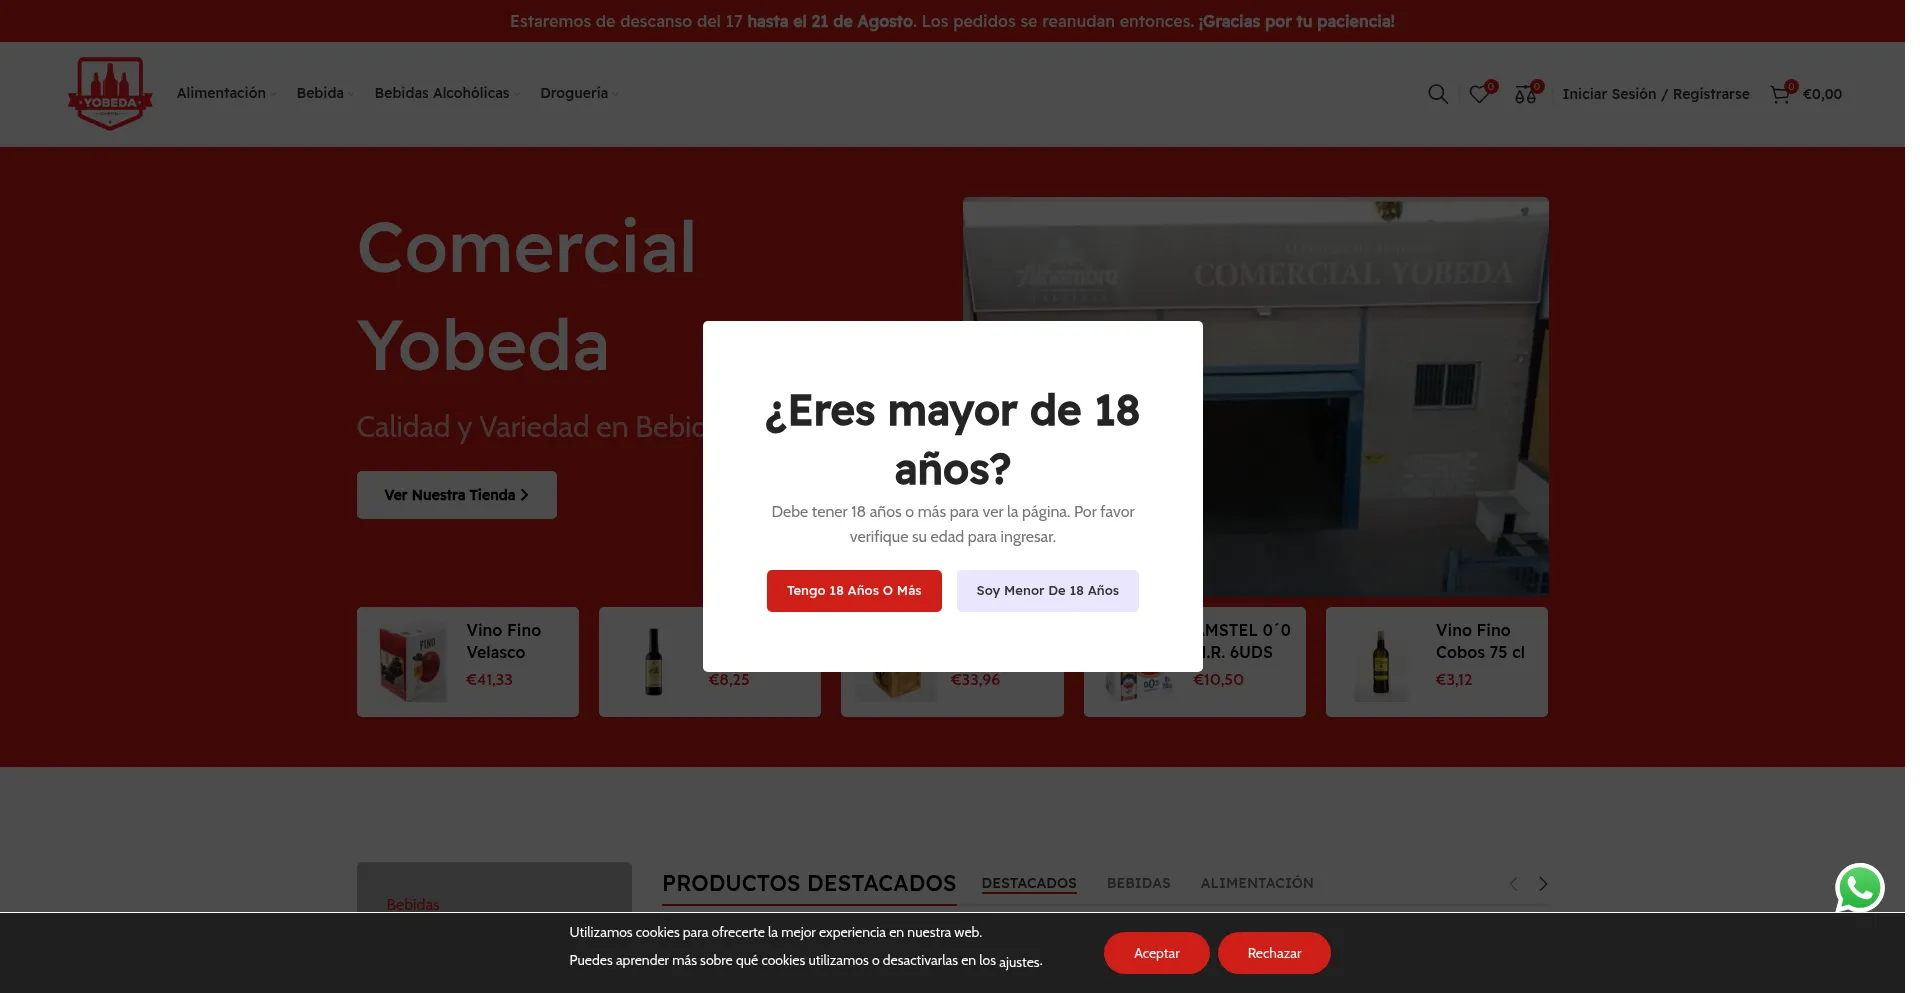Open the shopping cart icon
The height and width of the screenshot is (993, 1920).
pyautogui.click(x=1781, y=93)
